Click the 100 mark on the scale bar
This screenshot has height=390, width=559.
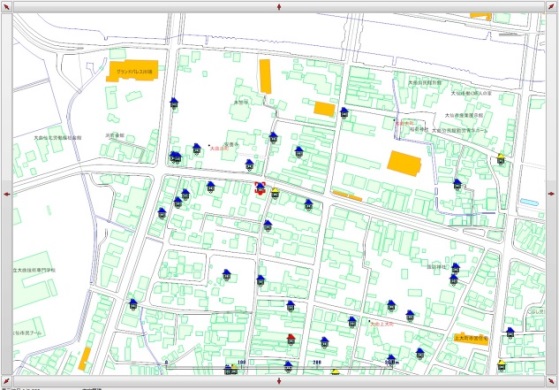point(242,363)
